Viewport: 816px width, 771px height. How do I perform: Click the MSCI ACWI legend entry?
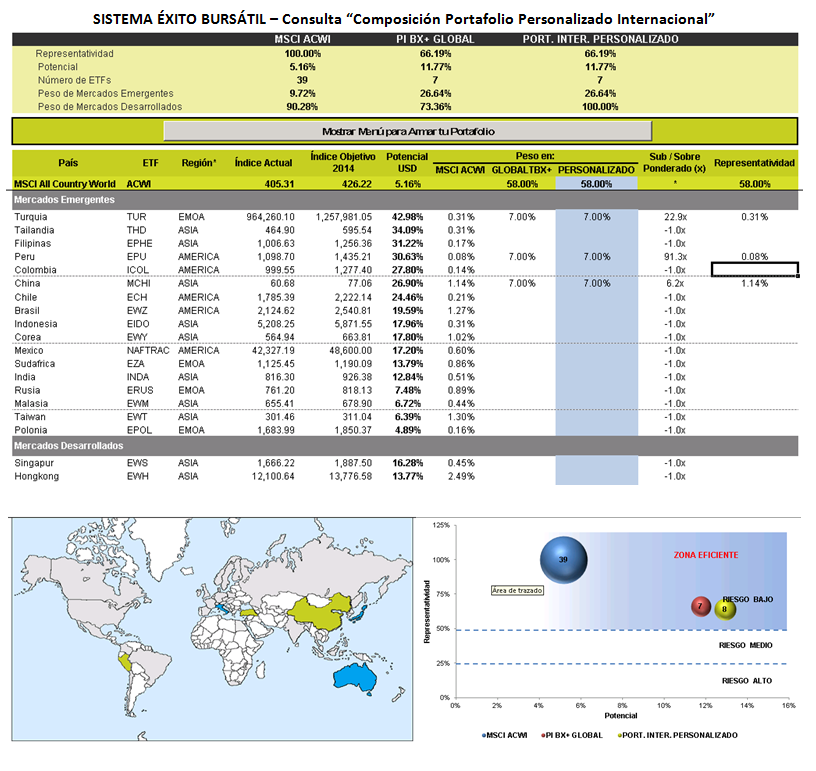tap(505, 735)
